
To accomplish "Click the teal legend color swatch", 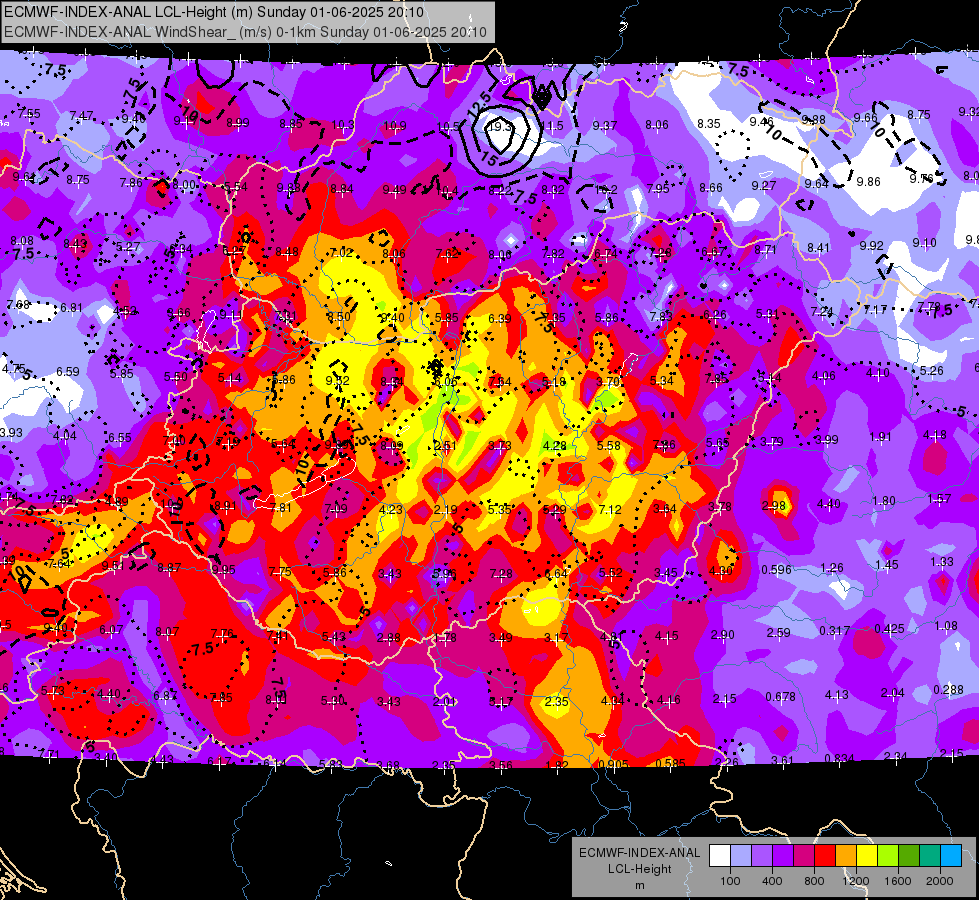I will click(x=930, y=856).
